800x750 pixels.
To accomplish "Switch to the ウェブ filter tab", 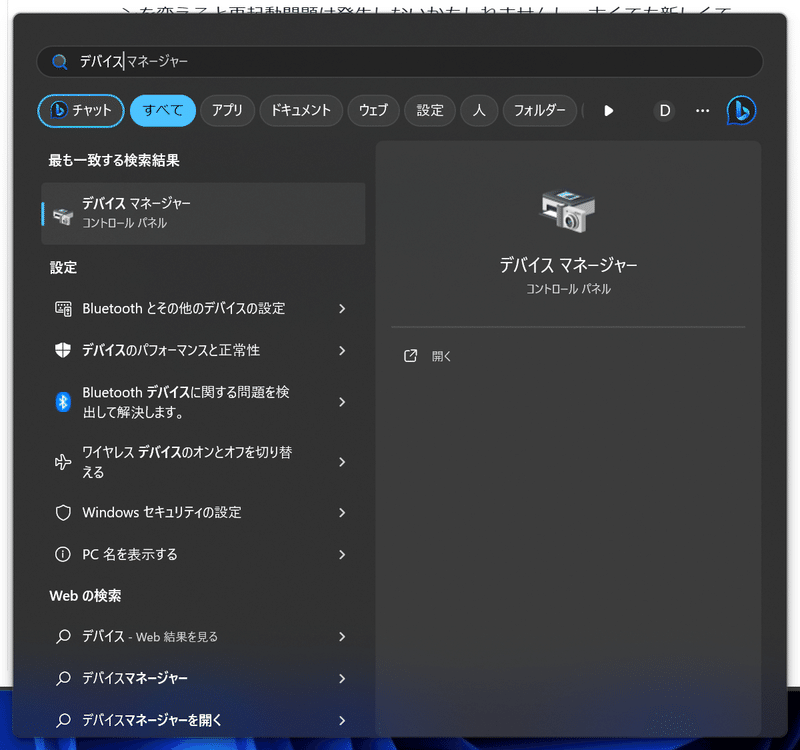I will pos(373,110).
